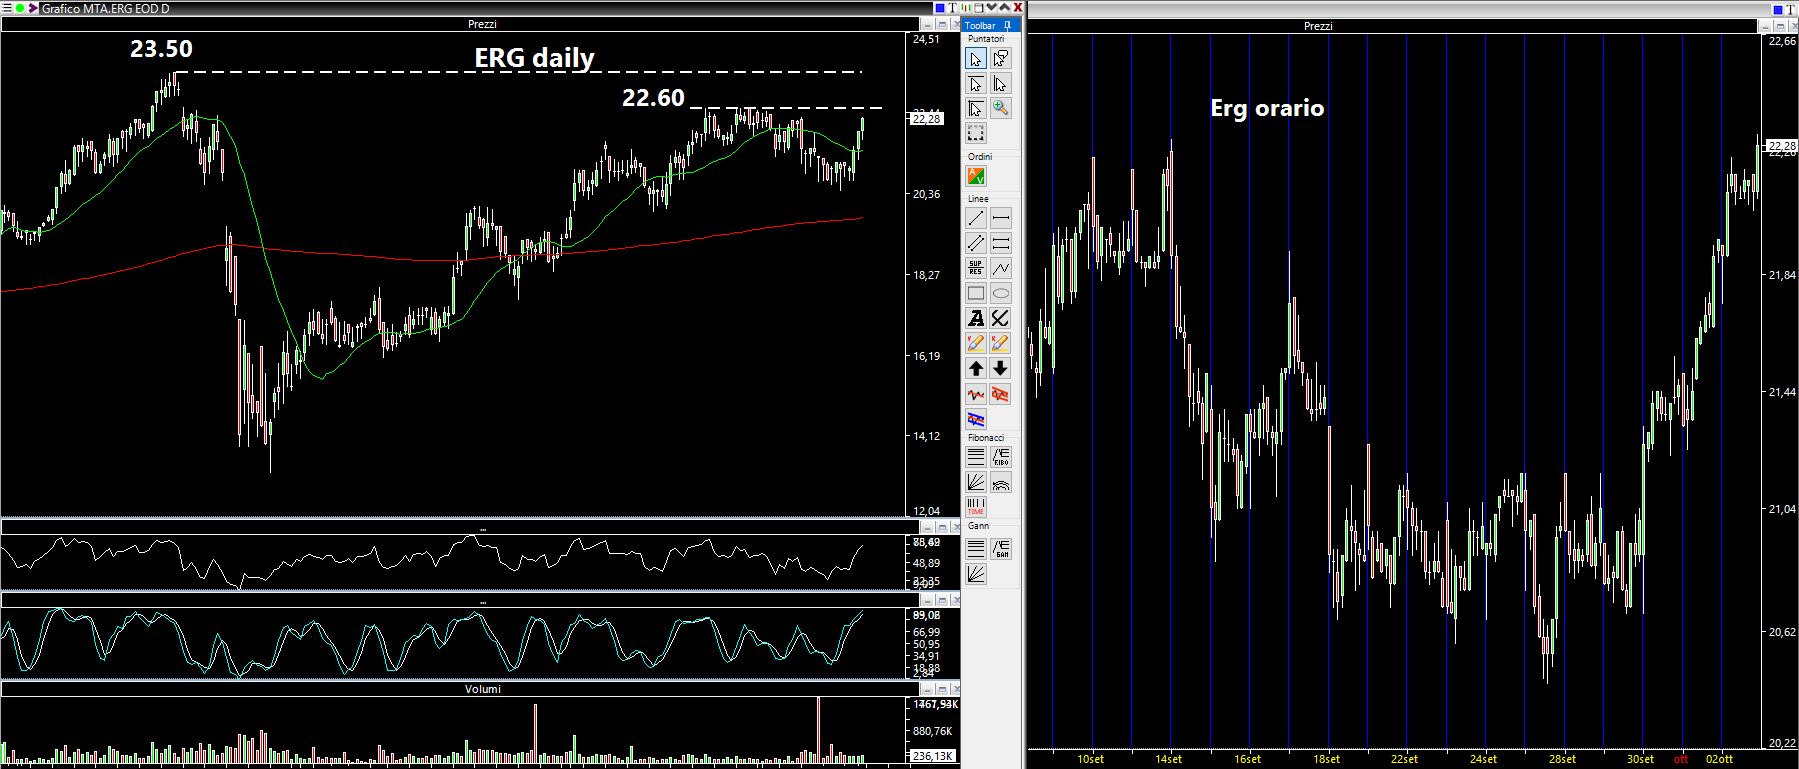Select the crosshair pointer tool
This screenshot has width=1799, height=769.
click(x=976, y=108)
